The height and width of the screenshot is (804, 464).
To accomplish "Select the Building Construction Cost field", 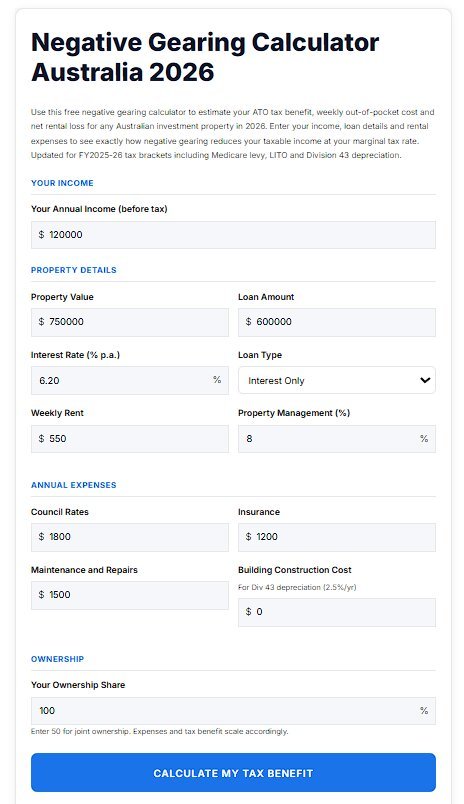I will click(337, 612).
